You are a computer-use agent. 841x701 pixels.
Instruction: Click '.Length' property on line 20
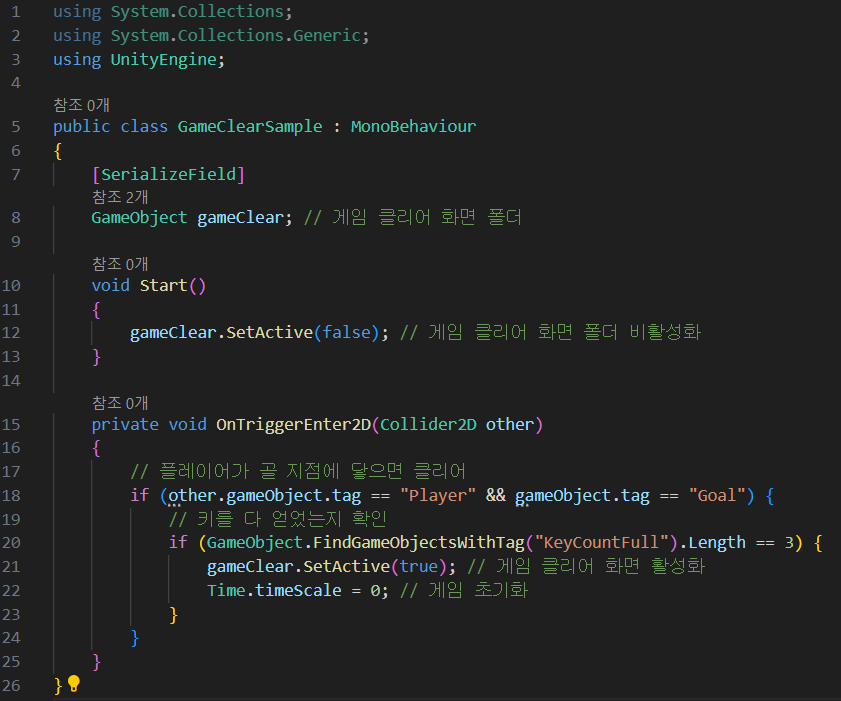(x=712, y=543)
